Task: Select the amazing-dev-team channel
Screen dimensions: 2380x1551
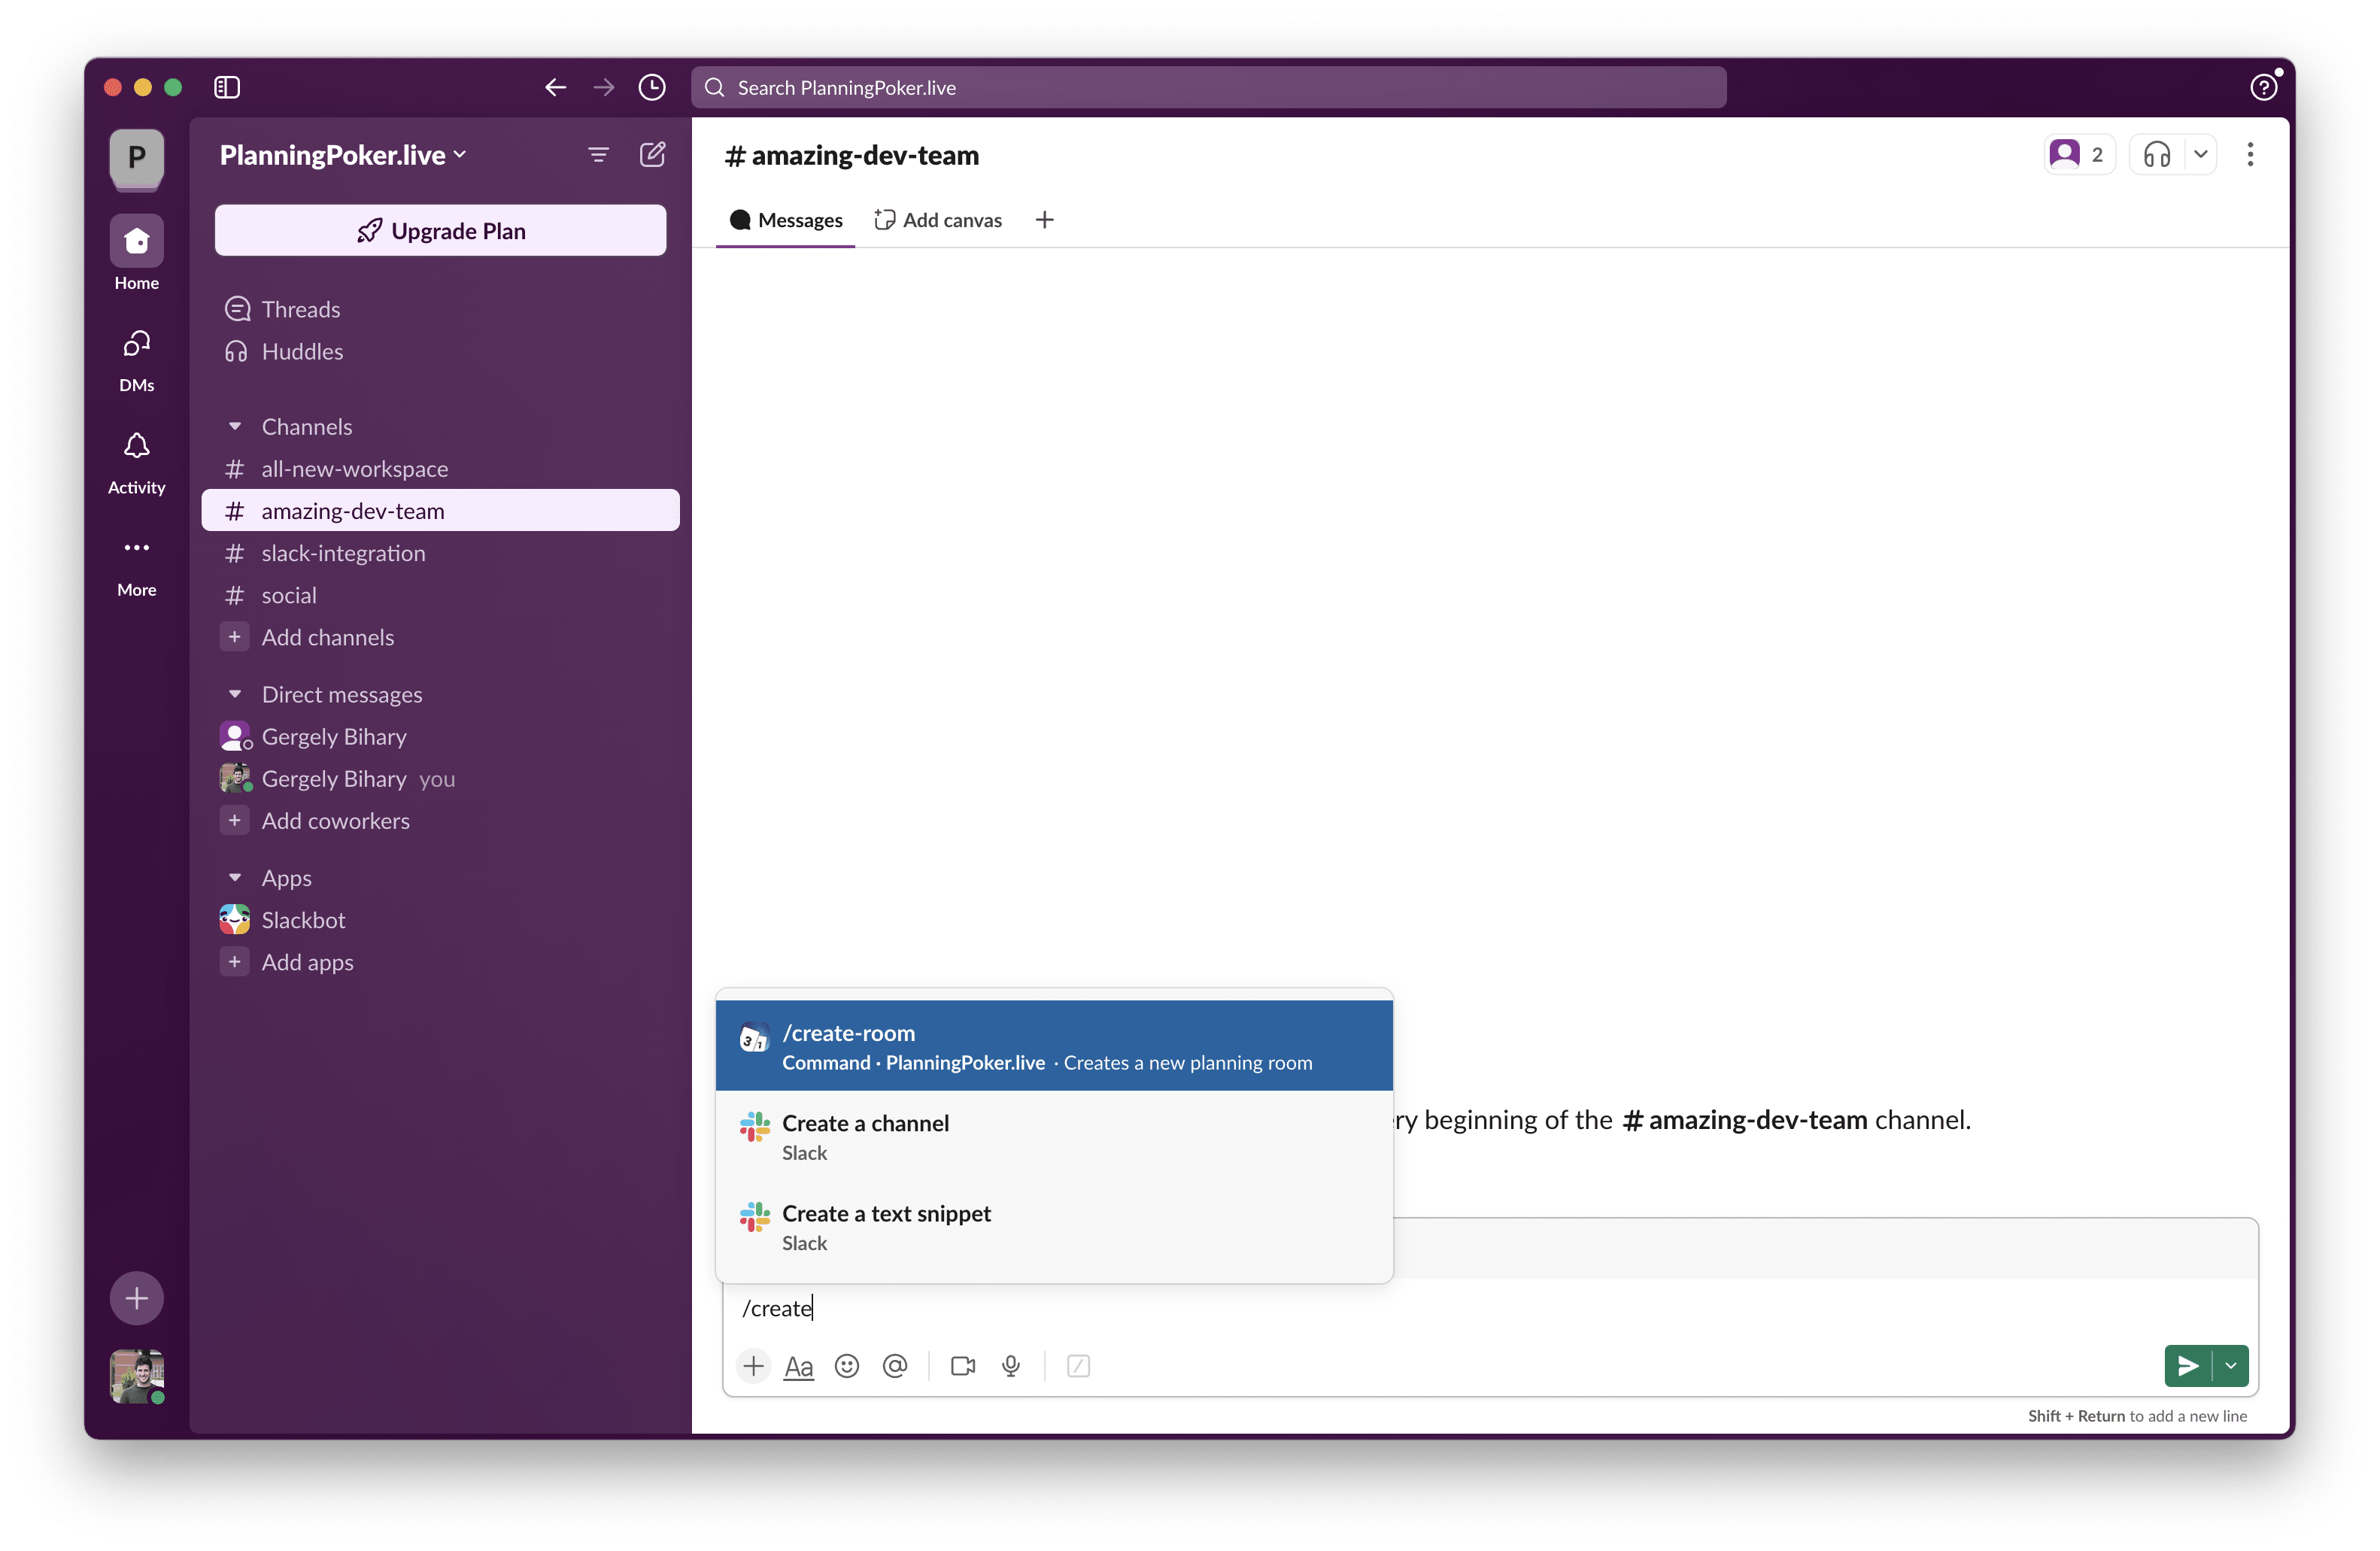Action: [441, 510]
